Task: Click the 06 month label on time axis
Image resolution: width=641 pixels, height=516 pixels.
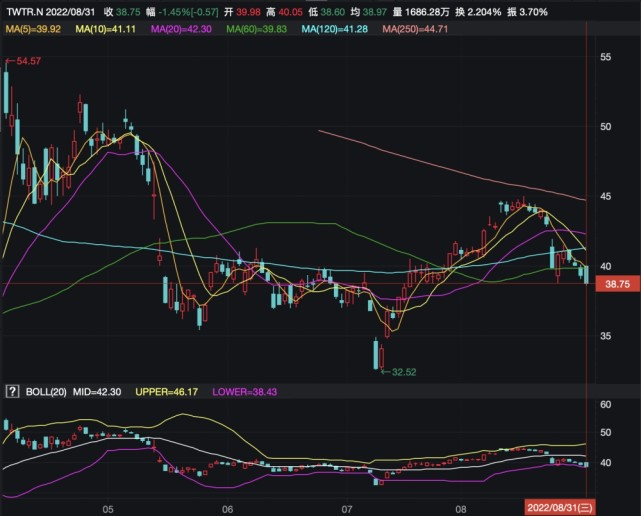Action: (x=227, y=508)
